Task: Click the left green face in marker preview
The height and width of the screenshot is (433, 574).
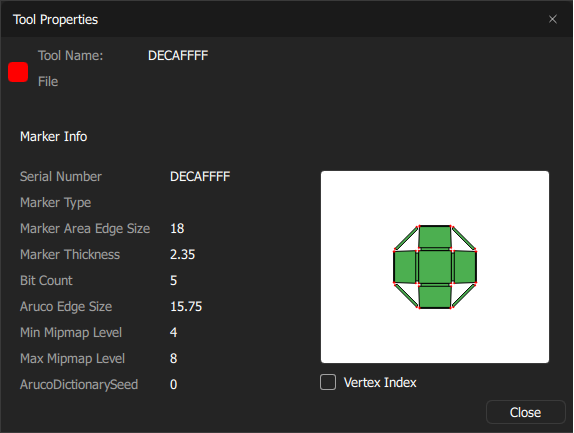Action: point(405,267)
